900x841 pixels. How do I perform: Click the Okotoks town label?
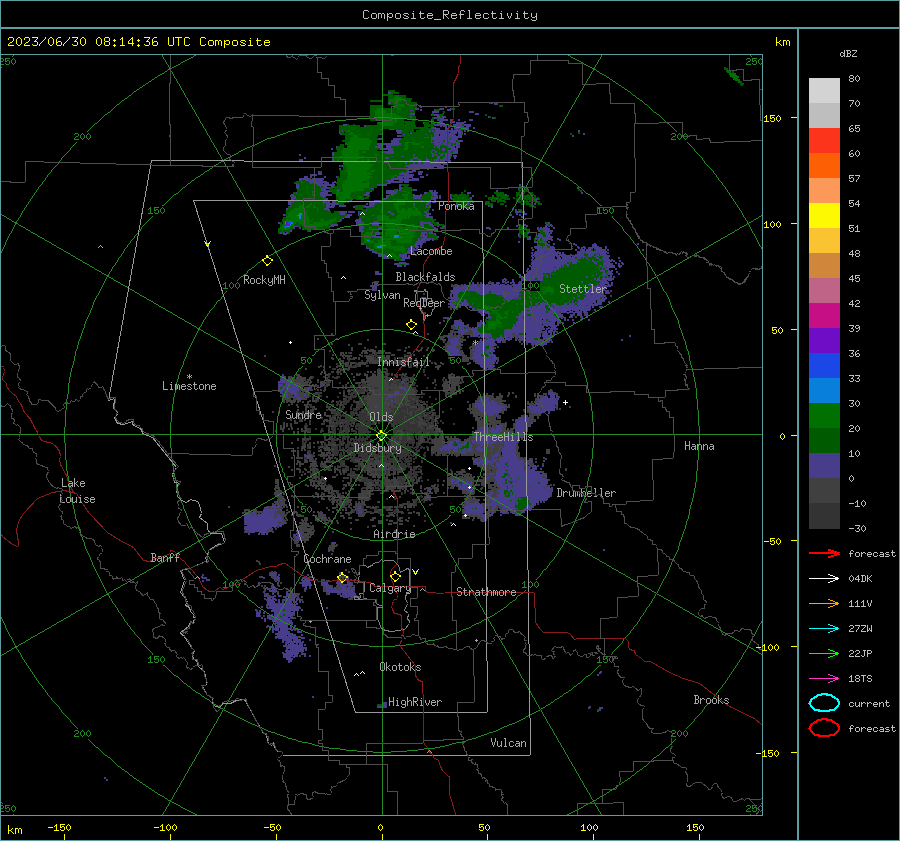pos(400,667)
